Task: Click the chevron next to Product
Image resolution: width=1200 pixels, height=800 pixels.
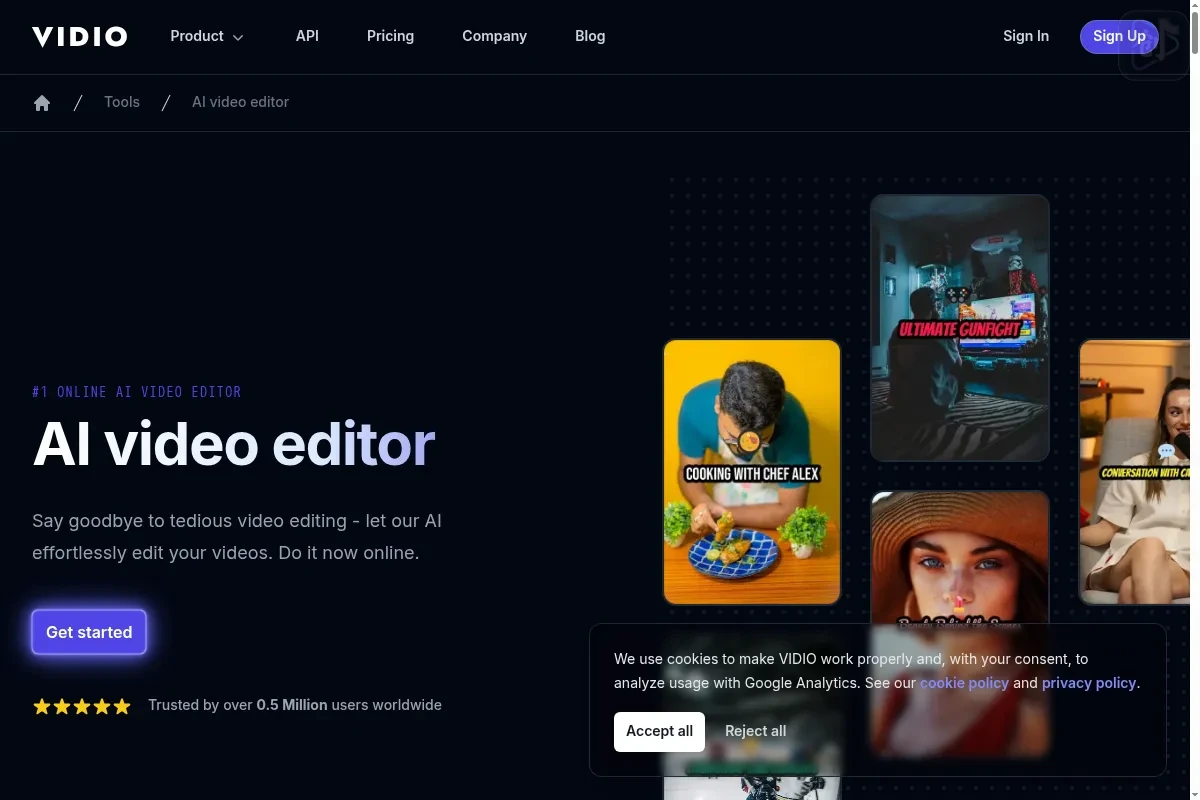Action: click(x=238, y=38)
